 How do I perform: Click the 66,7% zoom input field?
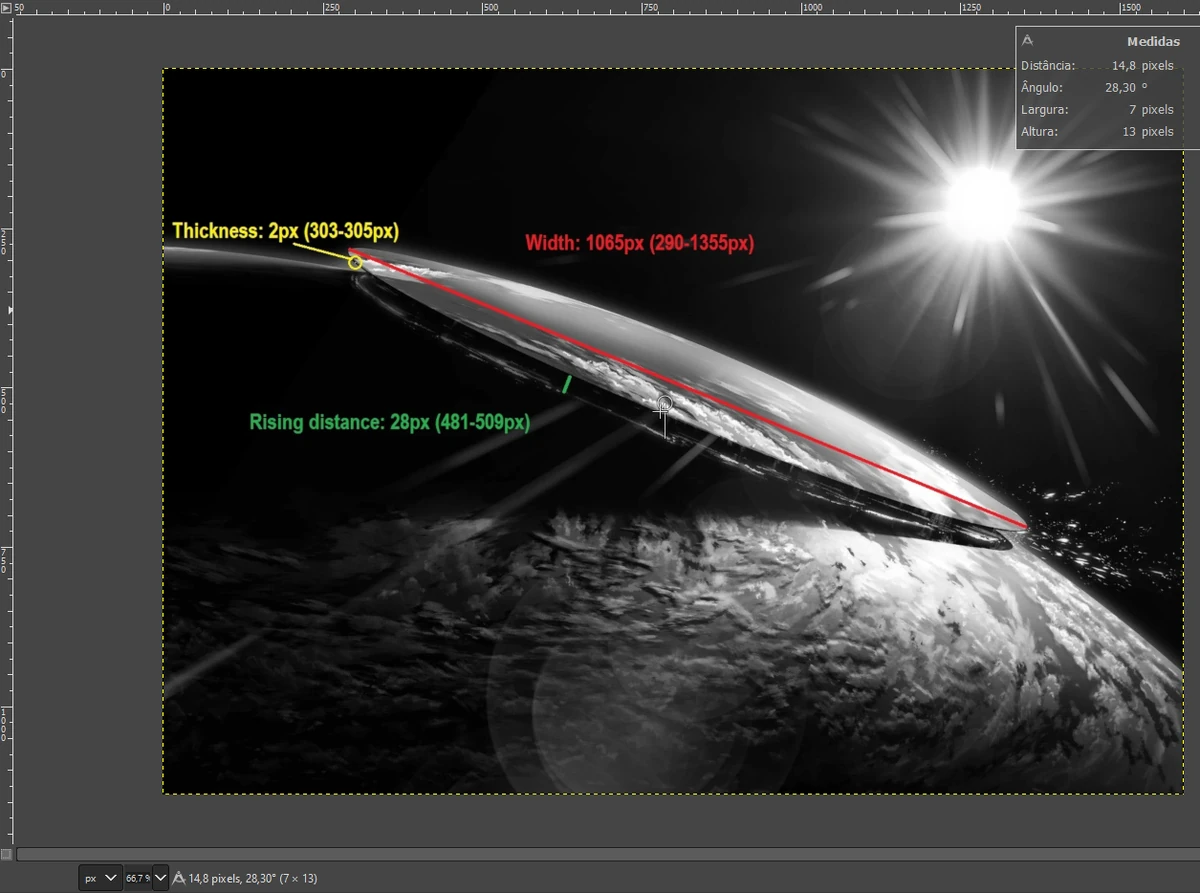[x=137, y=878]
